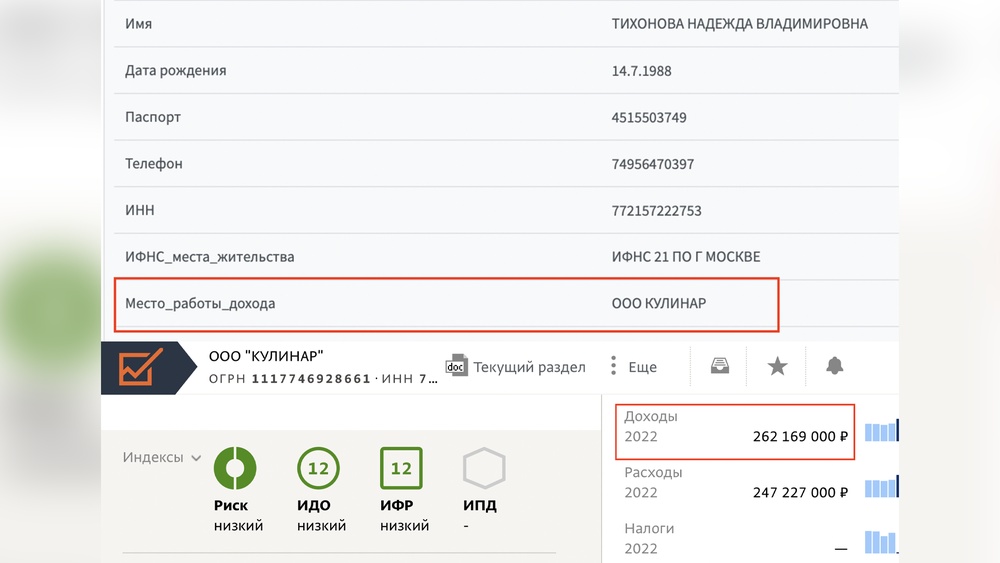
Task: Click the inbox tray icon
Action: (719, 366)
